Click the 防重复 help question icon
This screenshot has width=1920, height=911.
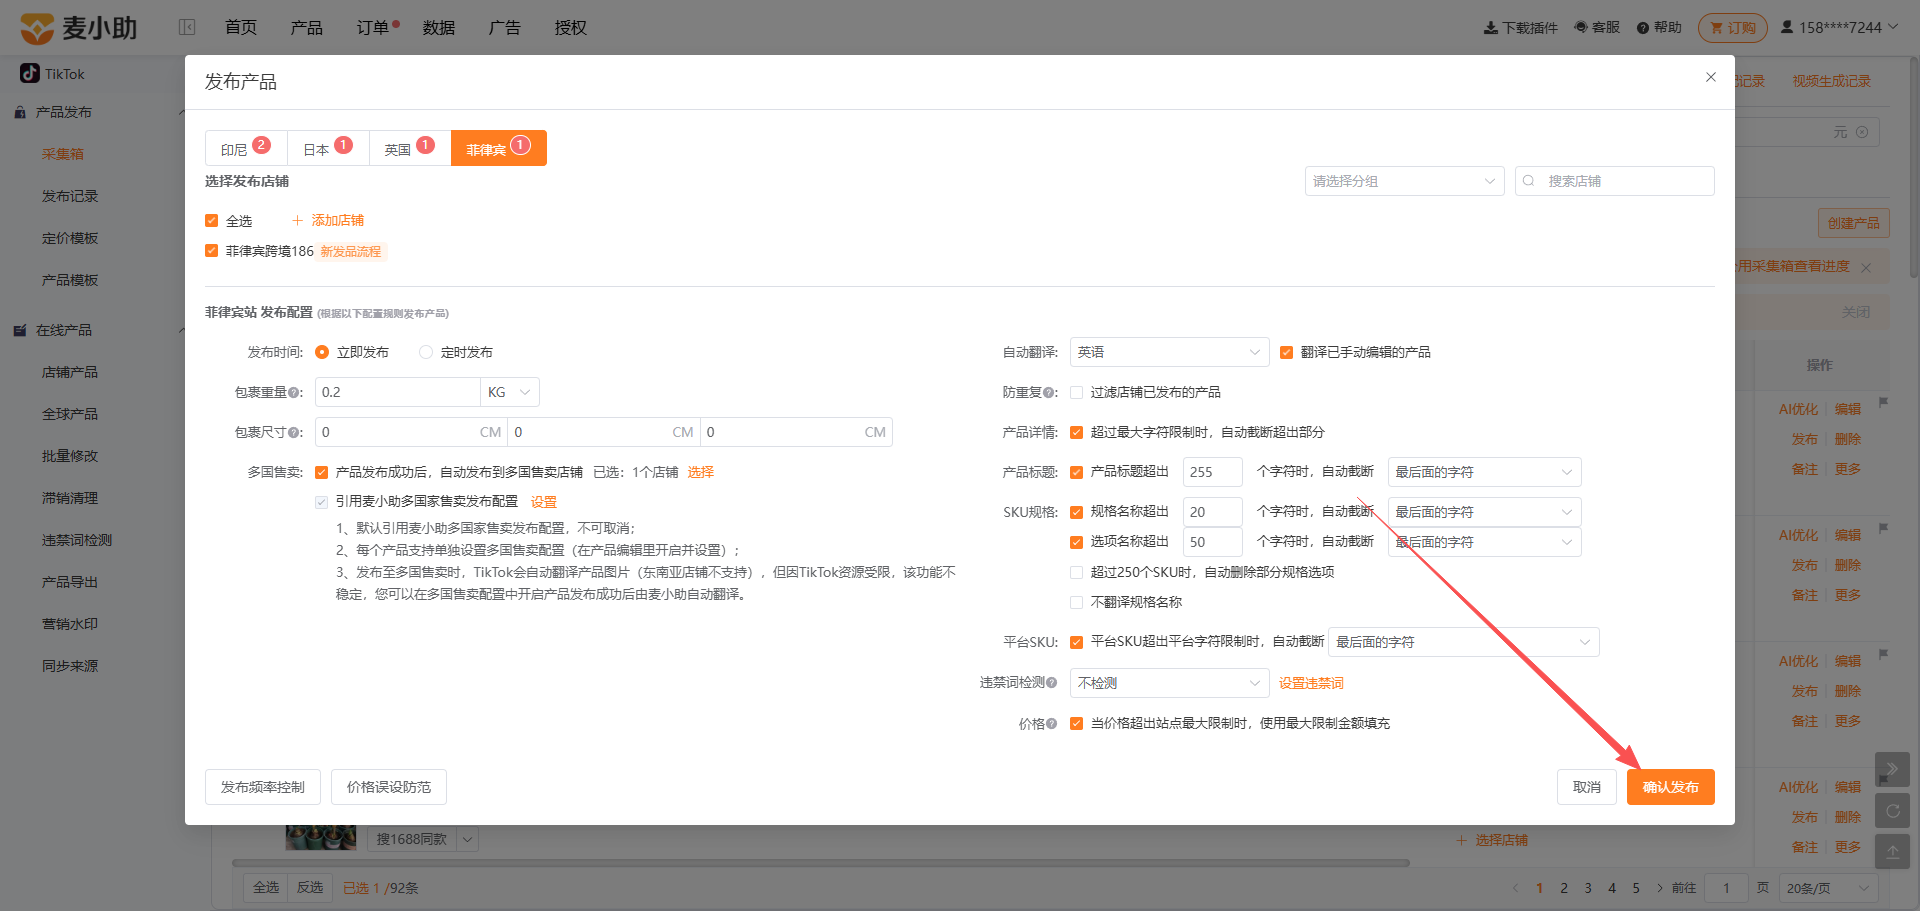coord(1048,393)
